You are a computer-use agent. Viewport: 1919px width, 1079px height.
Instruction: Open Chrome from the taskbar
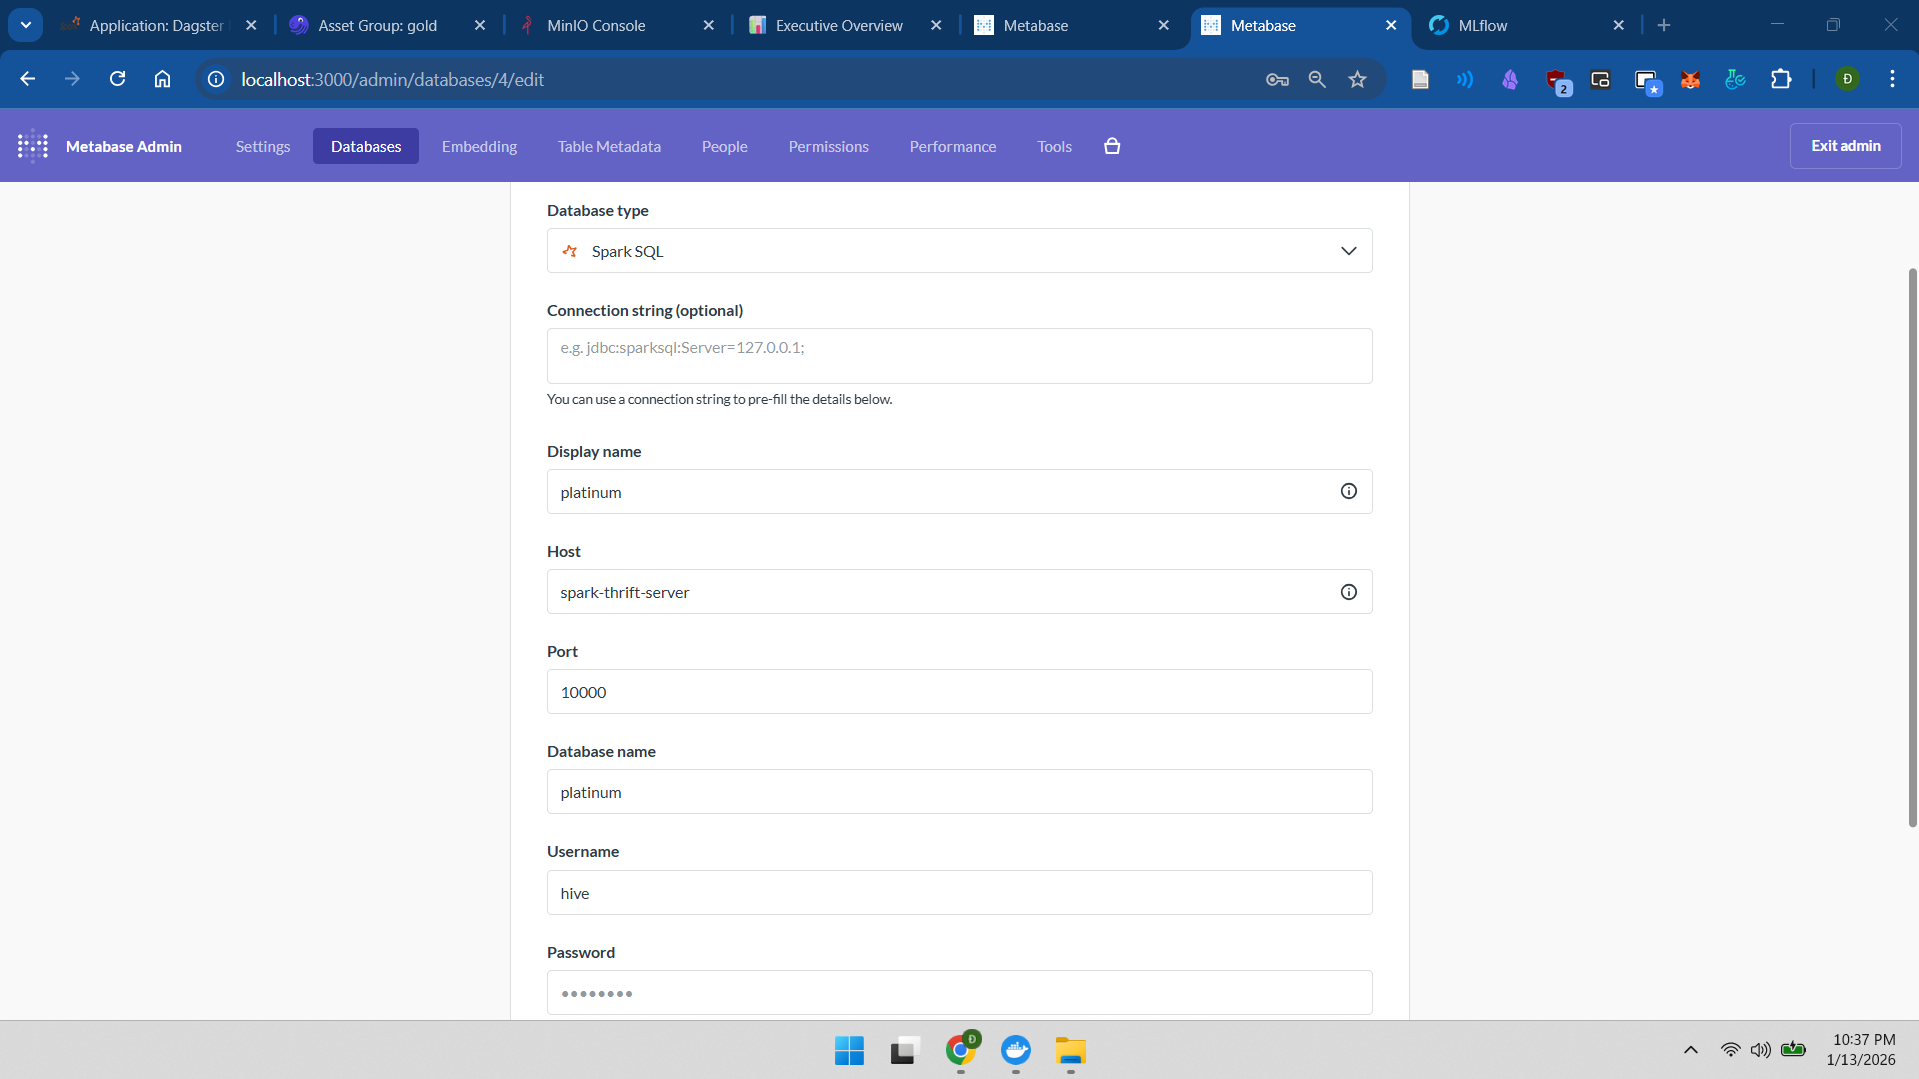[x=961, y=1049]
